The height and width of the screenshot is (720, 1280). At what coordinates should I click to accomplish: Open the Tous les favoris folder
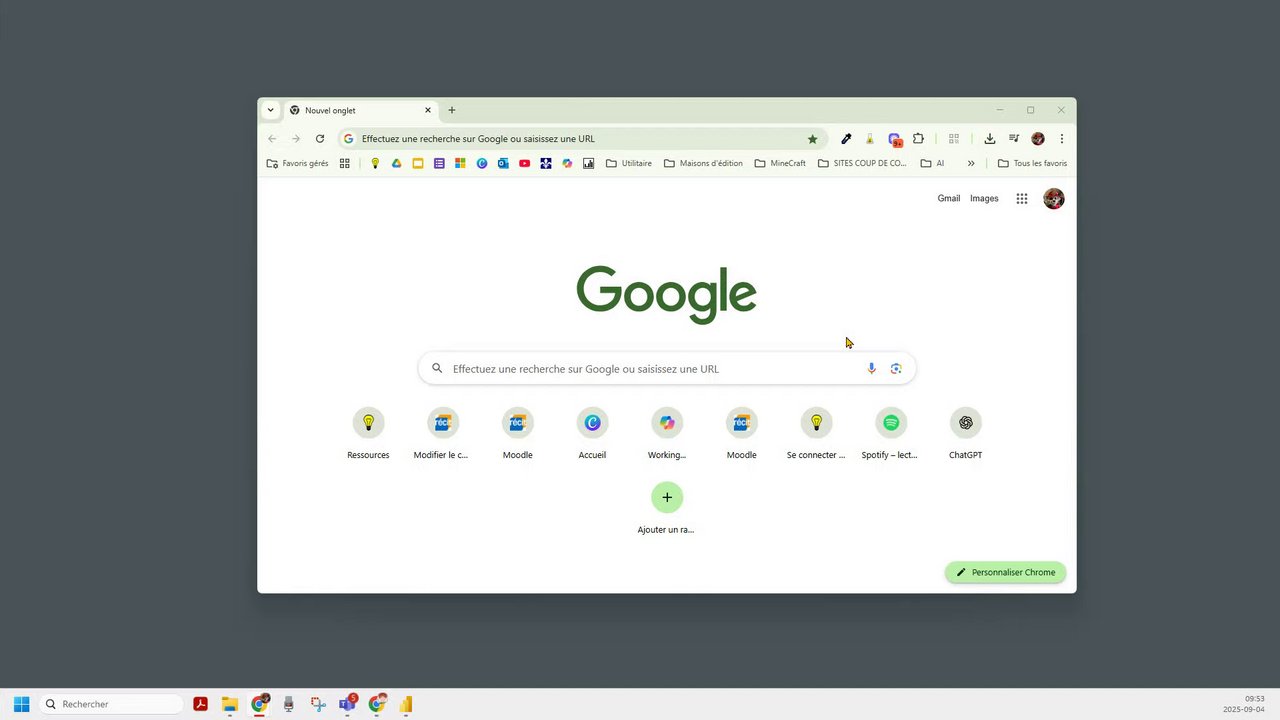click(1032, 163)
